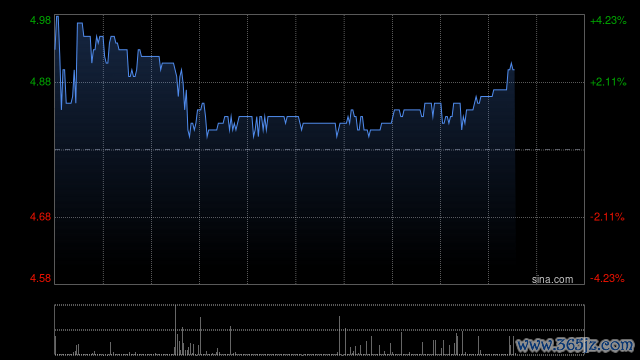This screenshot has width=640, height=360.
Task: Click the +4.23% percentage label
Action: (608, 20)
